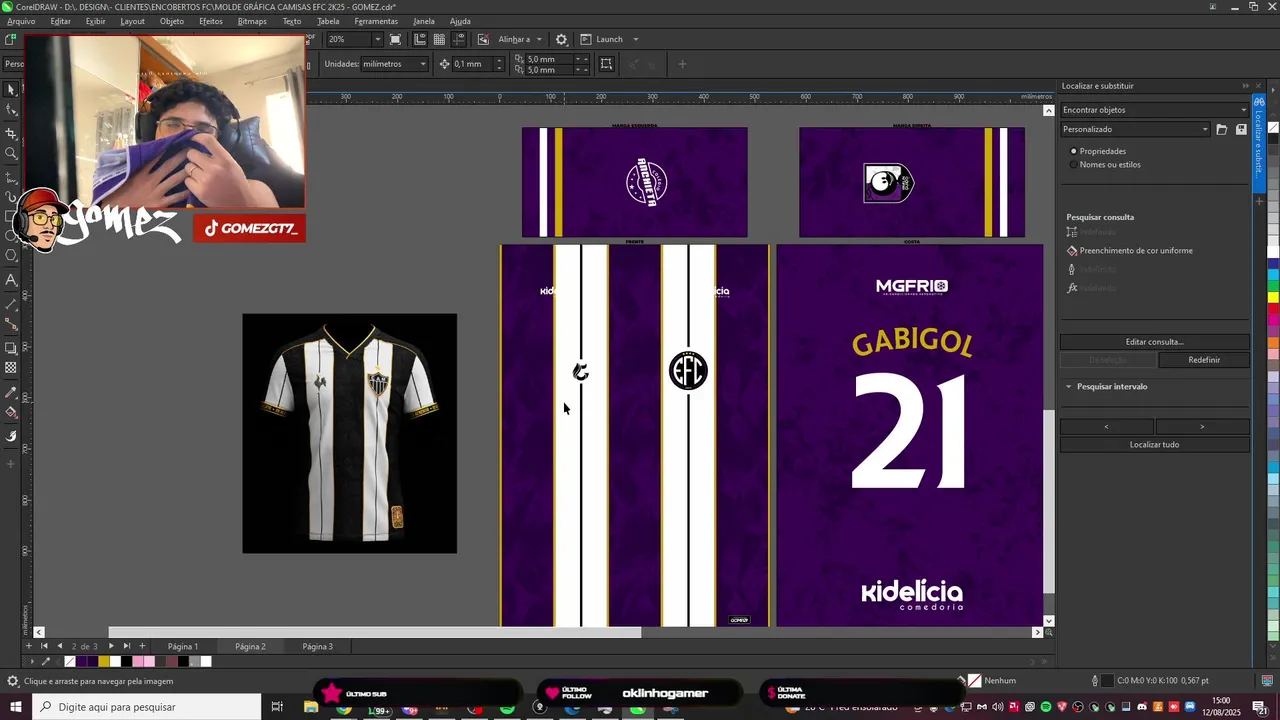Pick gold swatch in document palette
The height and width of the screenshot is (720, 1280).
click(x=104, y=661)
